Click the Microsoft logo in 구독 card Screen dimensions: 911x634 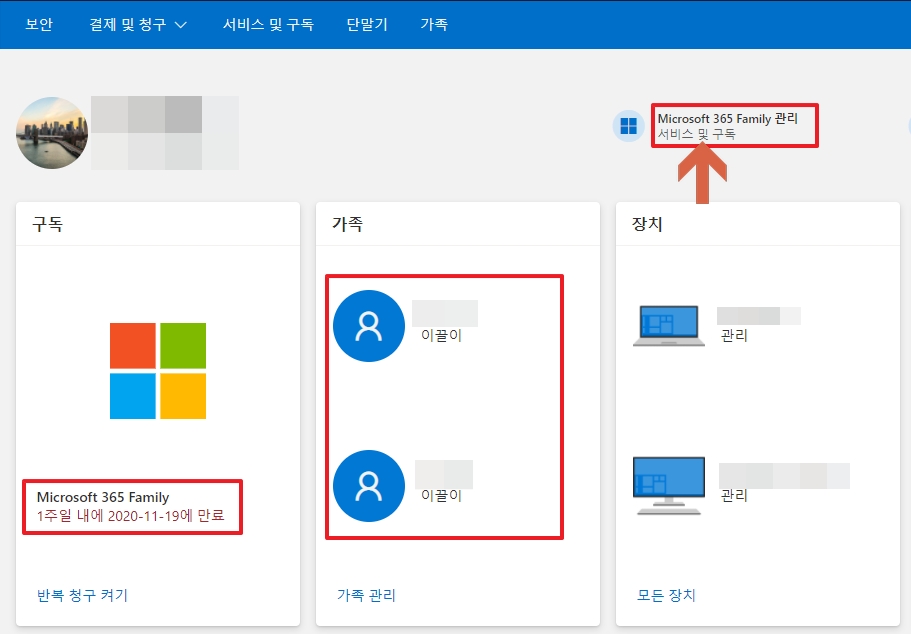point(158,371)
